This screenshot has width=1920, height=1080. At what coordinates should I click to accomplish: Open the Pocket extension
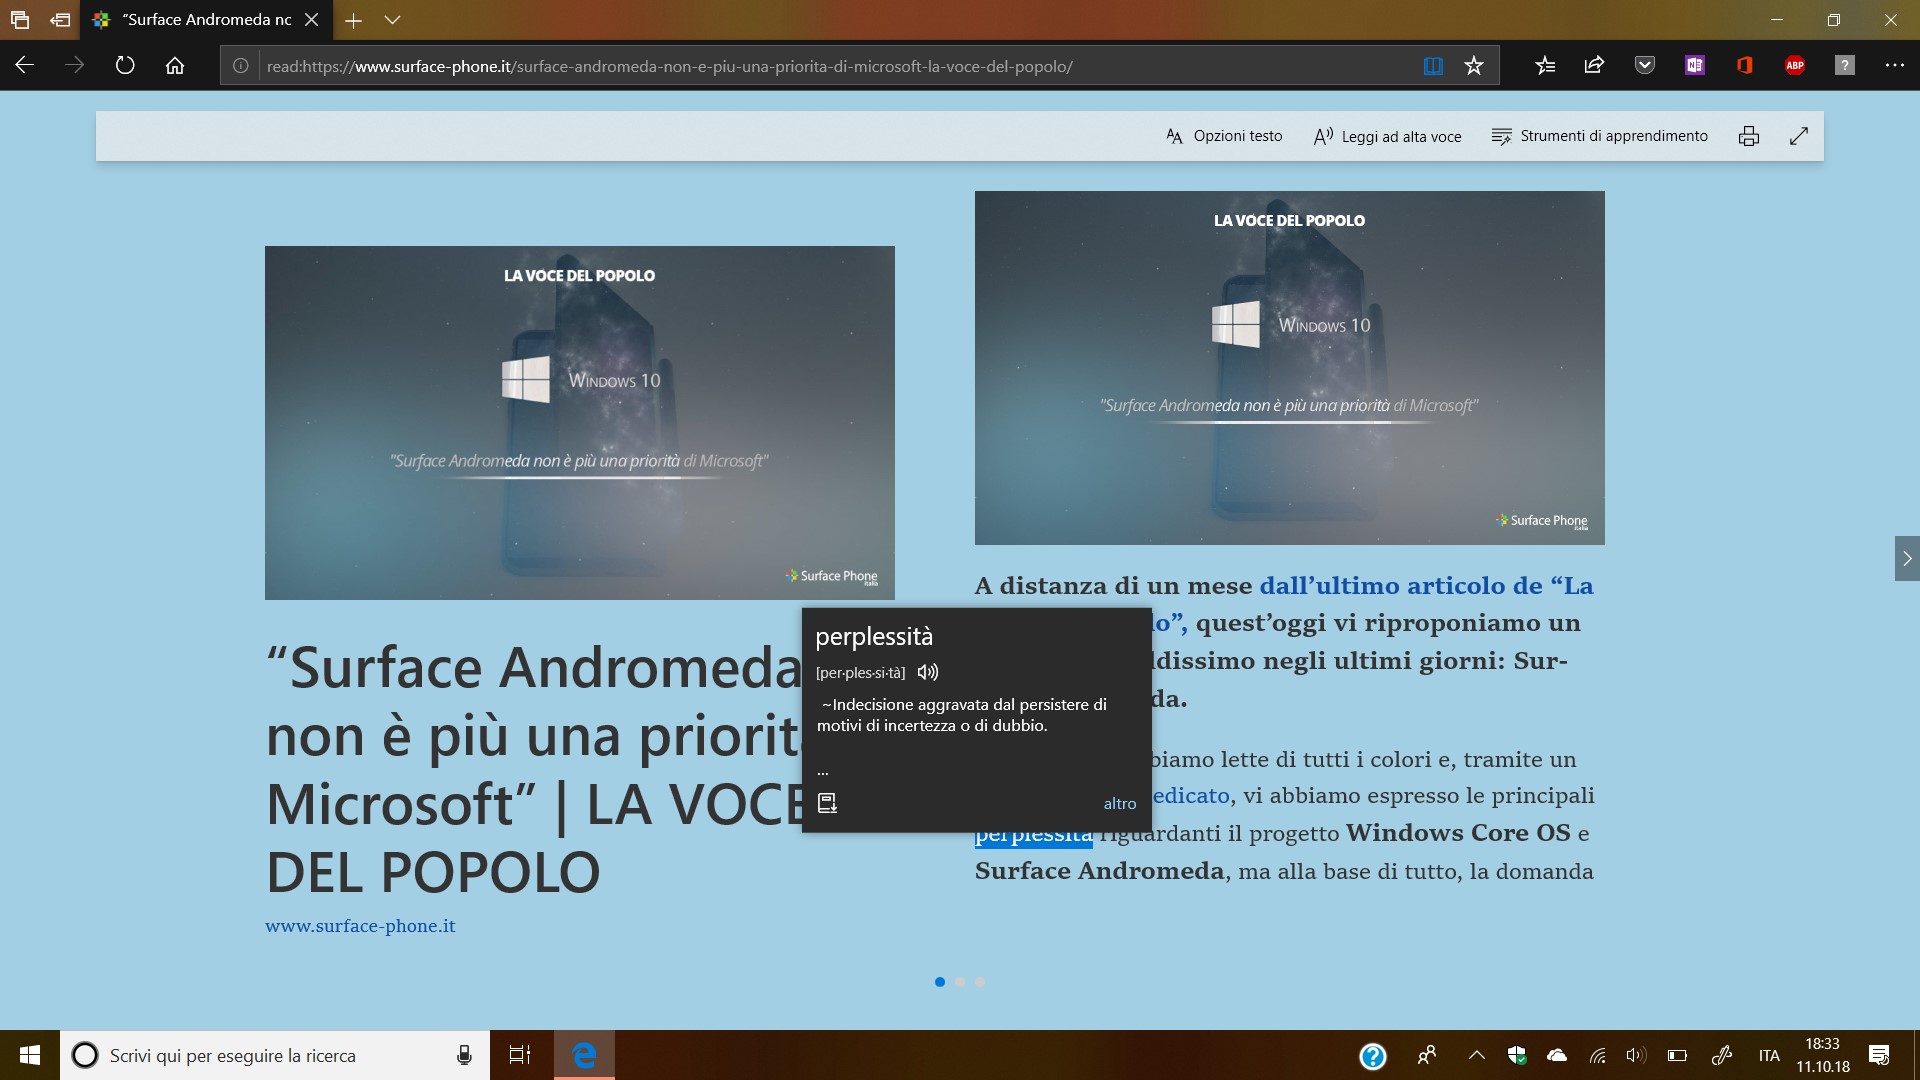pos(1645,66)
